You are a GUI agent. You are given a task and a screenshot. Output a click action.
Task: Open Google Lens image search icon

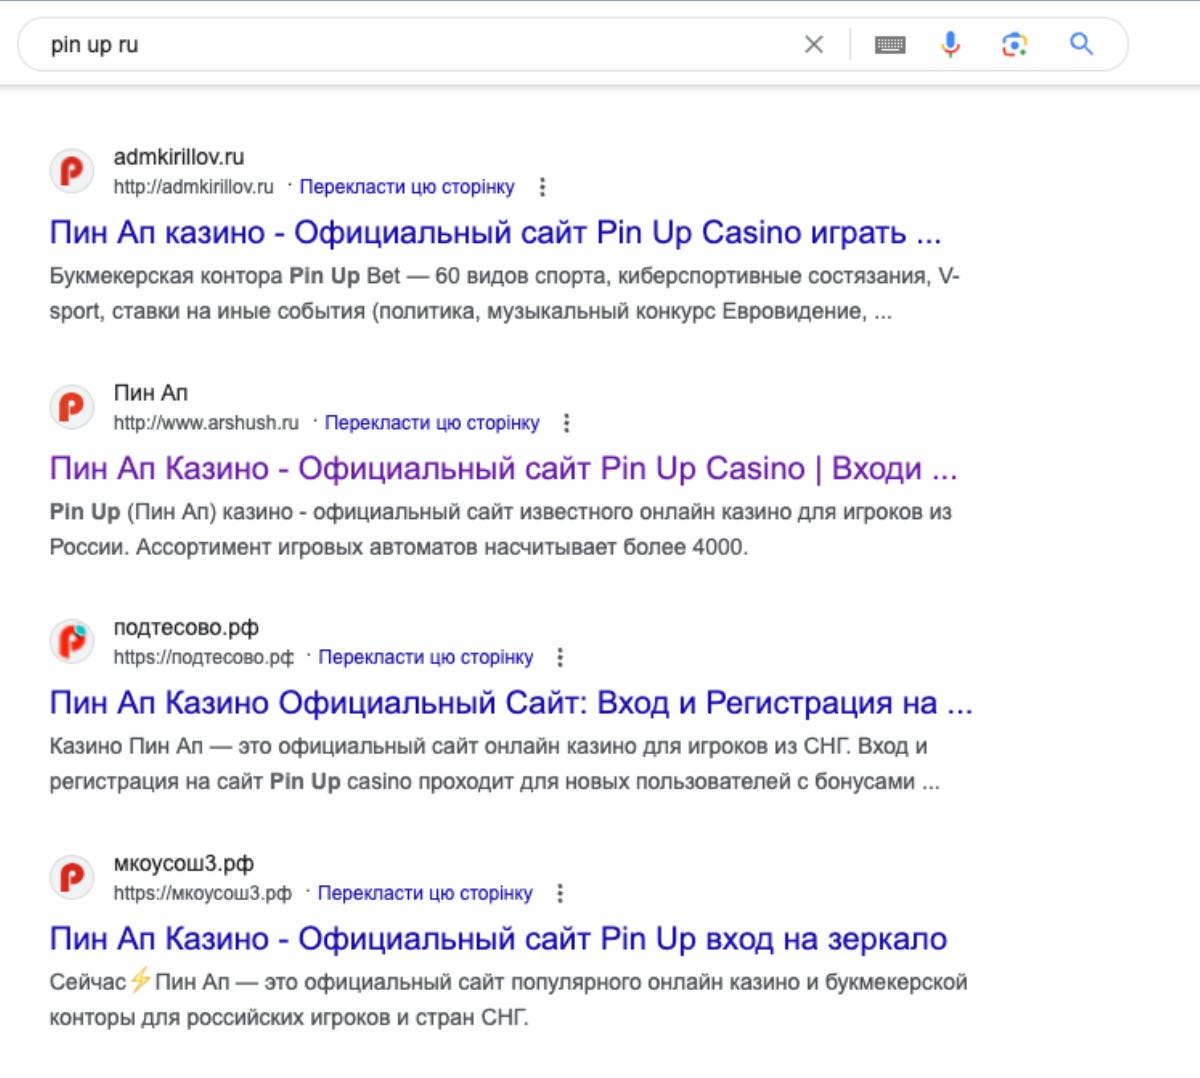click(1015, 44)
